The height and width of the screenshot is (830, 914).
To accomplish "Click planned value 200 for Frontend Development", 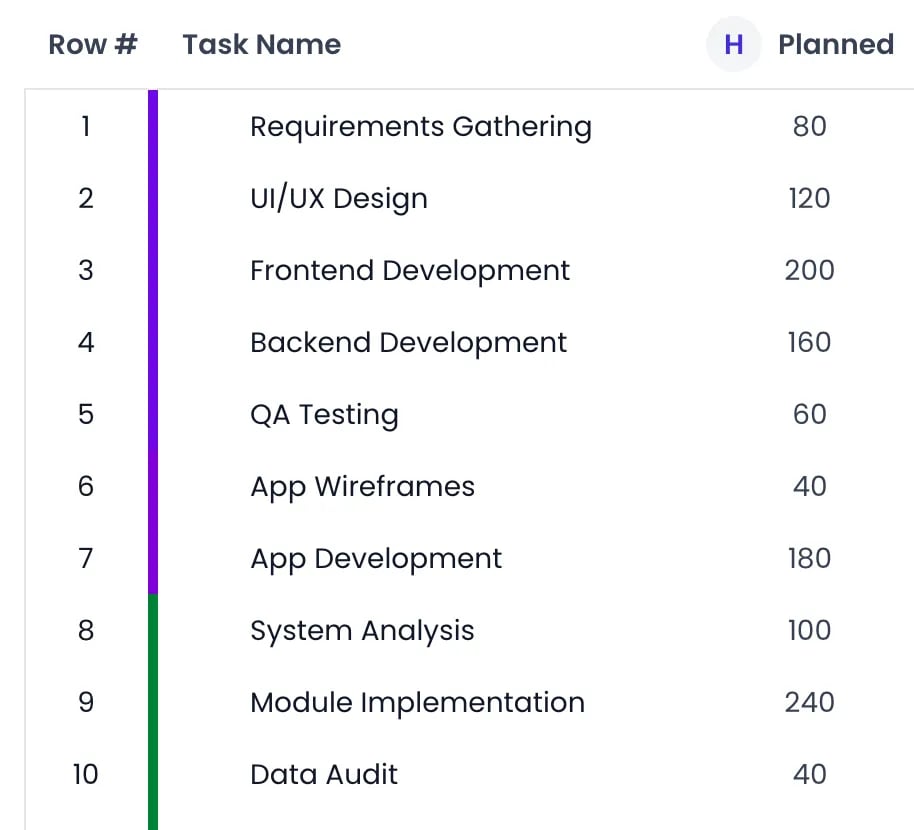I will click(x=810, y=270).
